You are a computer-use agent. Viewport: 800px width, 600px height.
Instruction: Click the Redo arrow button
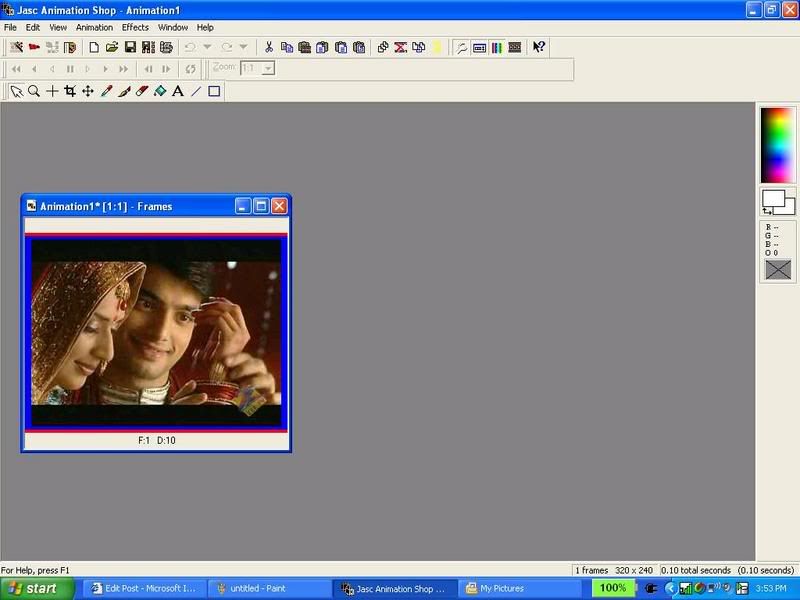(x=227, y=47)
